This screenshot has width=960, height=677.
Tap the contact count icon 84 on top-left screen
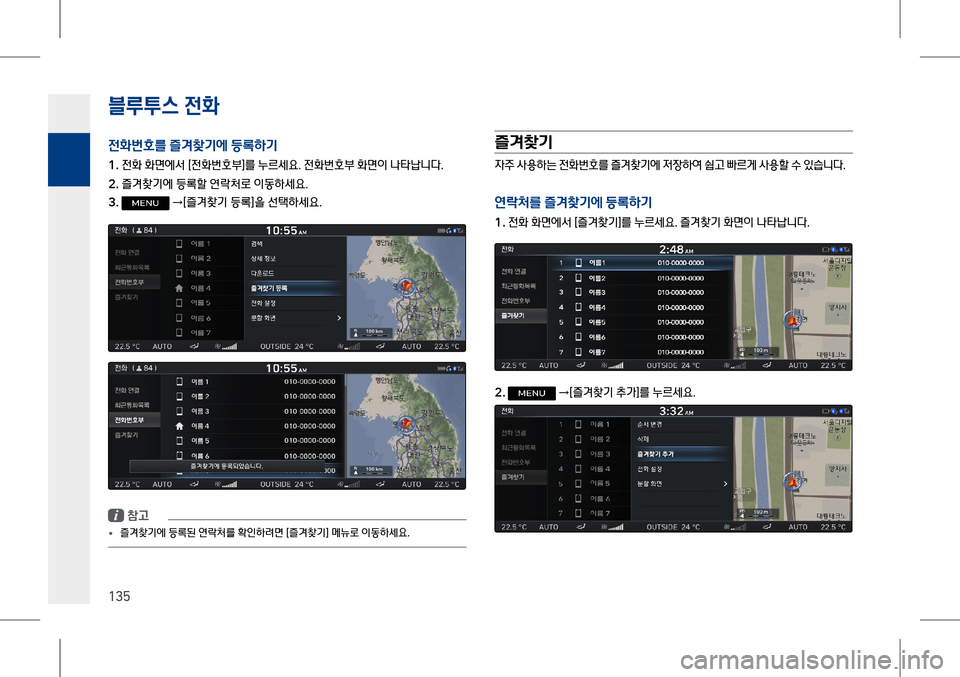pos(144,230)
